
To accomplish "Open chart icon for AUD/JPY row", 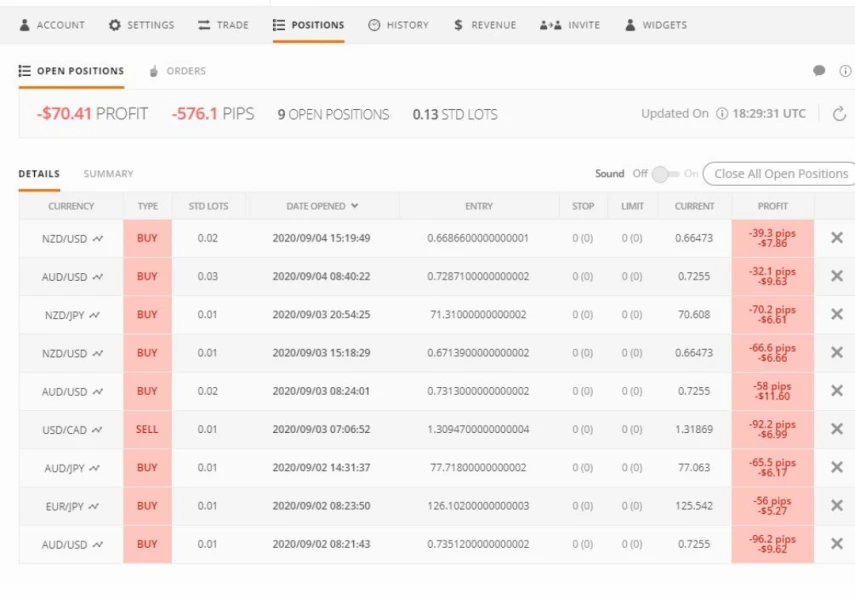I will pos(95,468).
